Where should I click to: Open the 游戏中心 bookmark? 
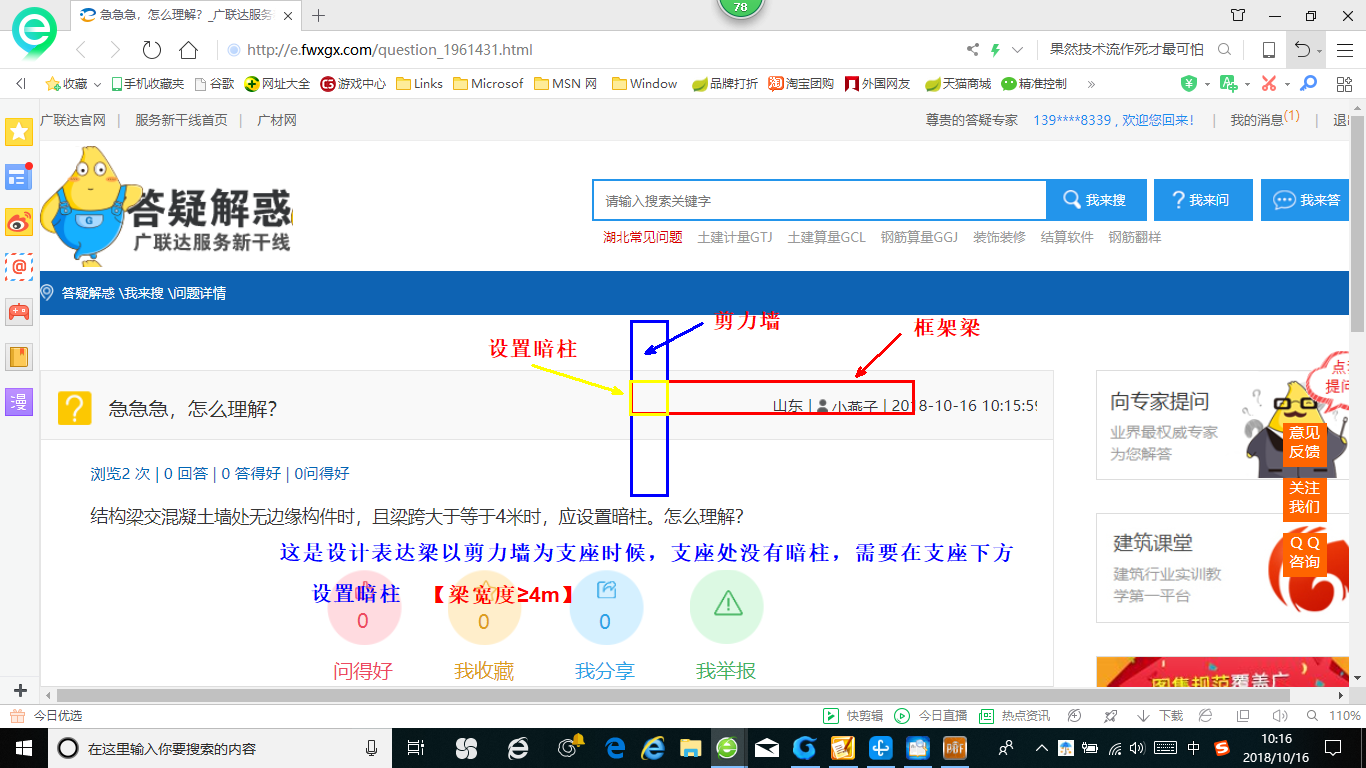353,84
